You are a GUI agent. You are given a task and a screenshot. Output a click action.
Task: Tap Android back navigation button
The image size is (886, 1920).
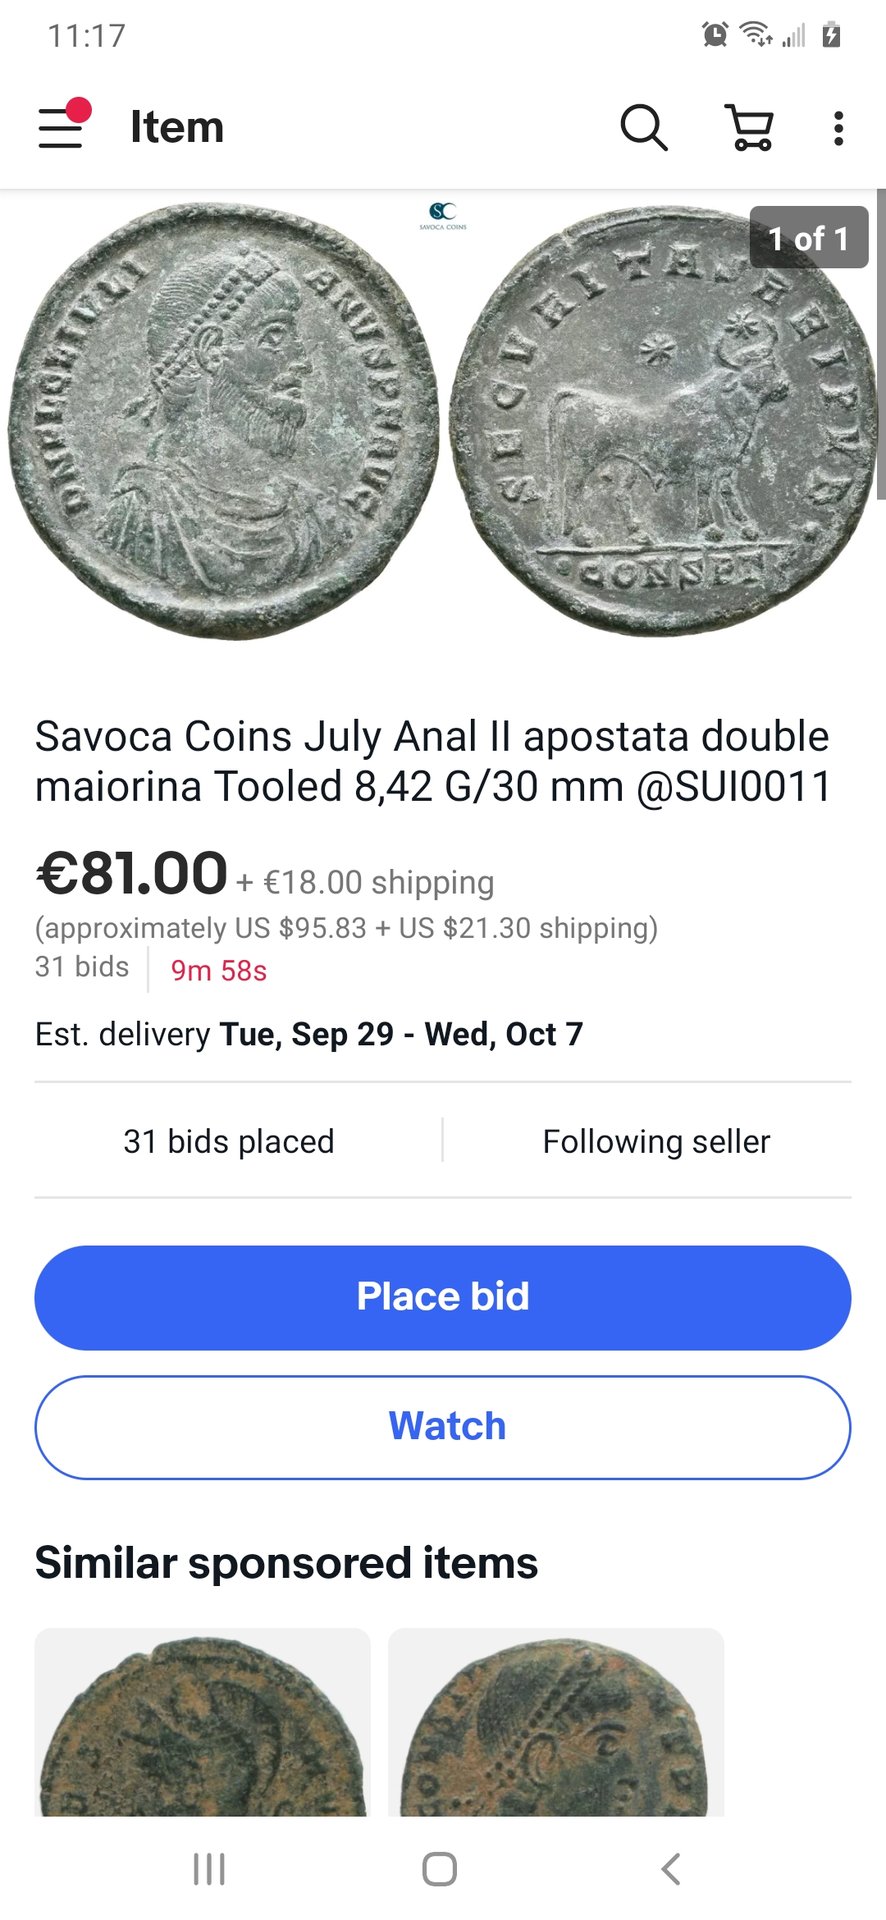pos(671,1868)
